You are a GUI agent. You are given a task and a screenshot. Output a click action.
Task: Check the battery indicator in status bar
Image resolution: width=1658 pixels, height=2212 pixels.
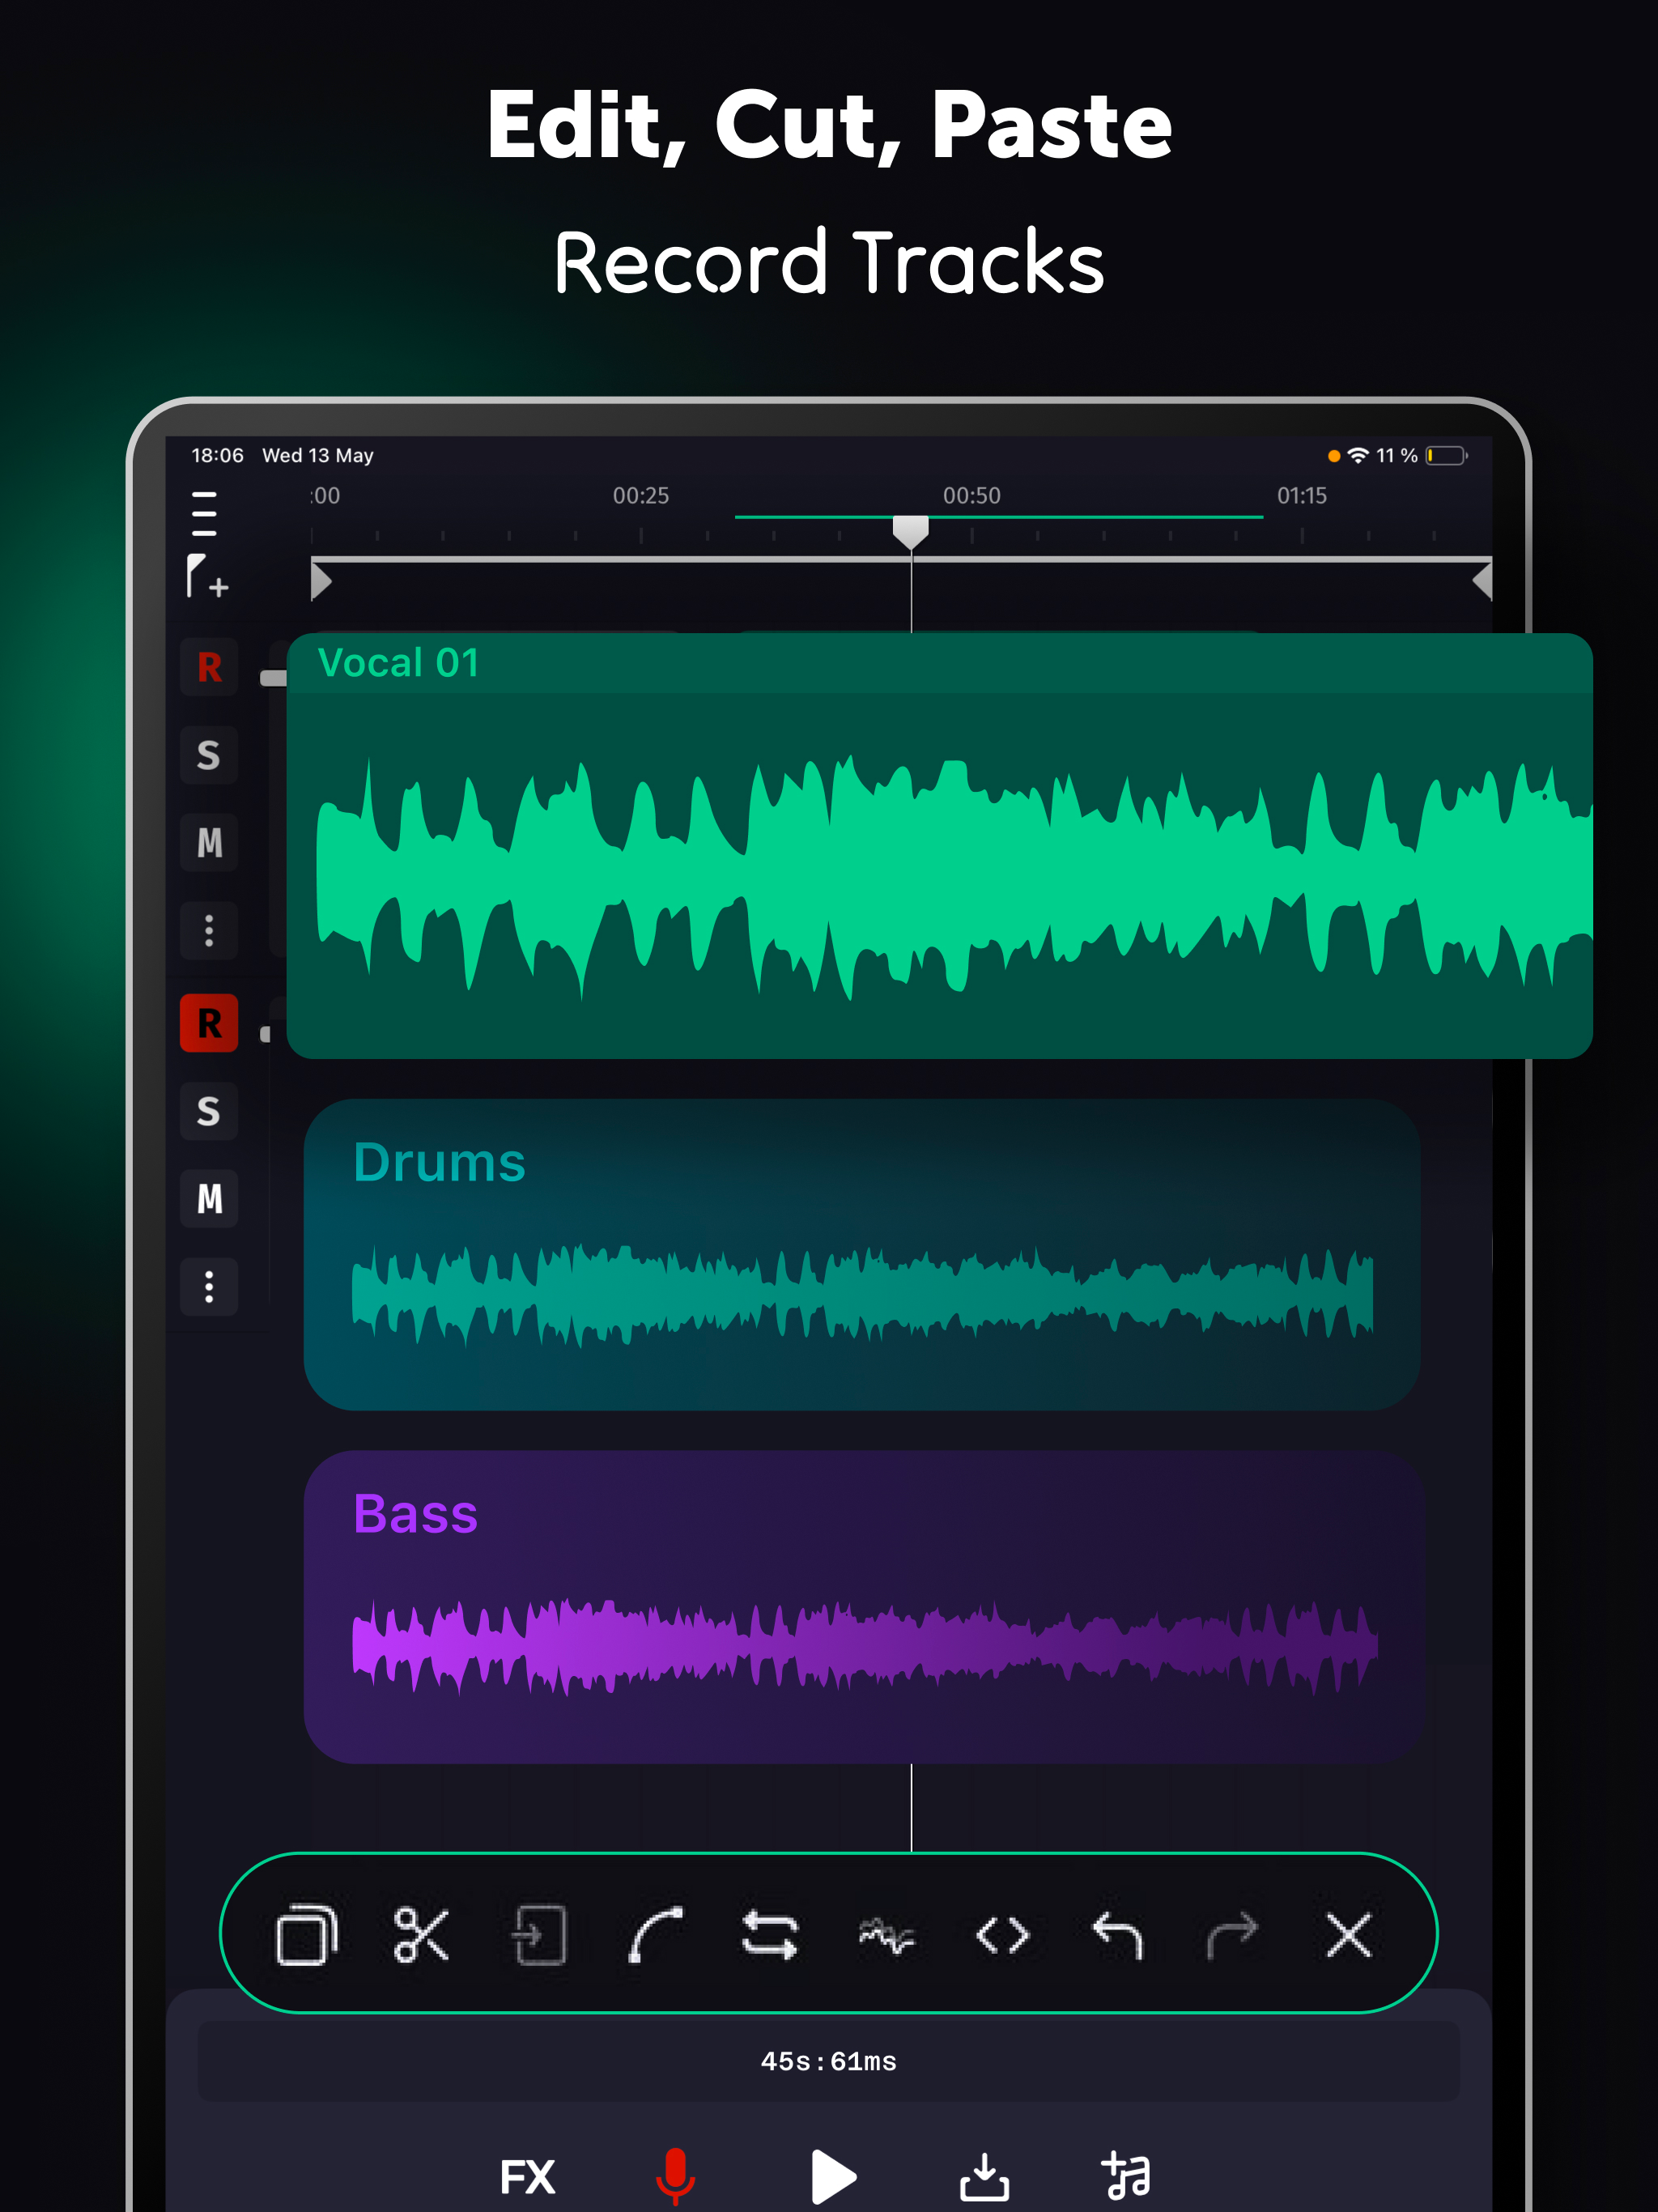(x=1447, y=456)
